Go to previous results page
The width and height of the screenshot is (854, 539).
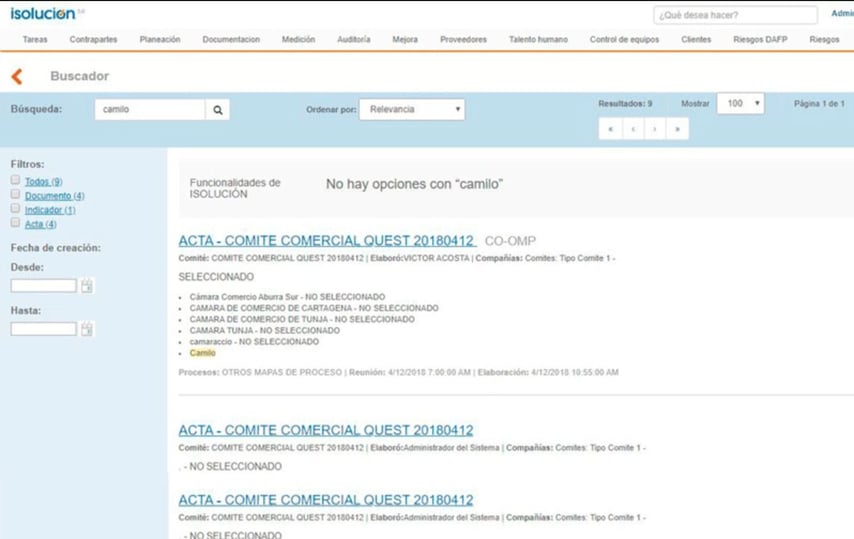click(x=633, y=129)
